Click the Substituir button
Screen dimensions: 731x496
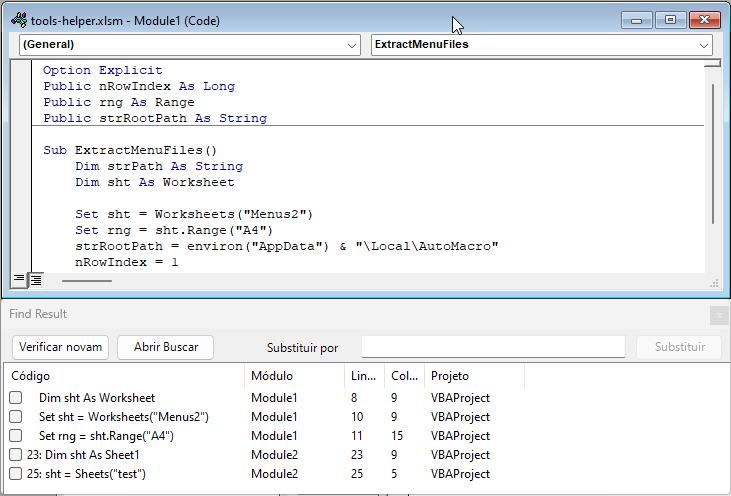point(679,347)
